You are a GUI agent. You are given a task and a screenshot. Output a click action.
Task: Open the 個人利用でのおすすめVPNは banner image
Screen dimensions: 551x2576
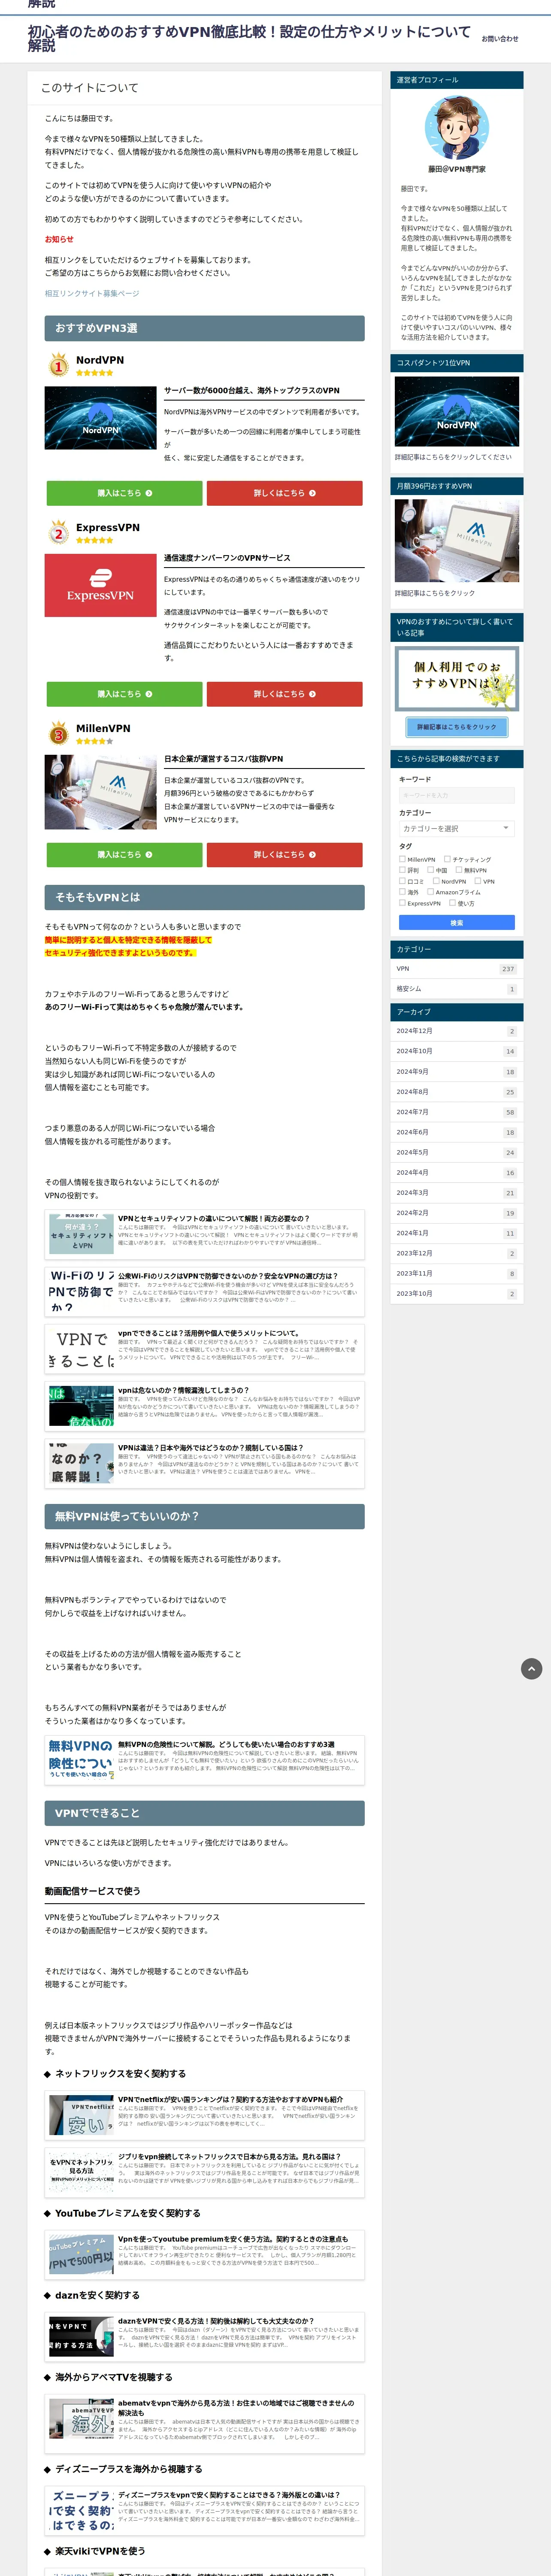click(x=457, y=680)
